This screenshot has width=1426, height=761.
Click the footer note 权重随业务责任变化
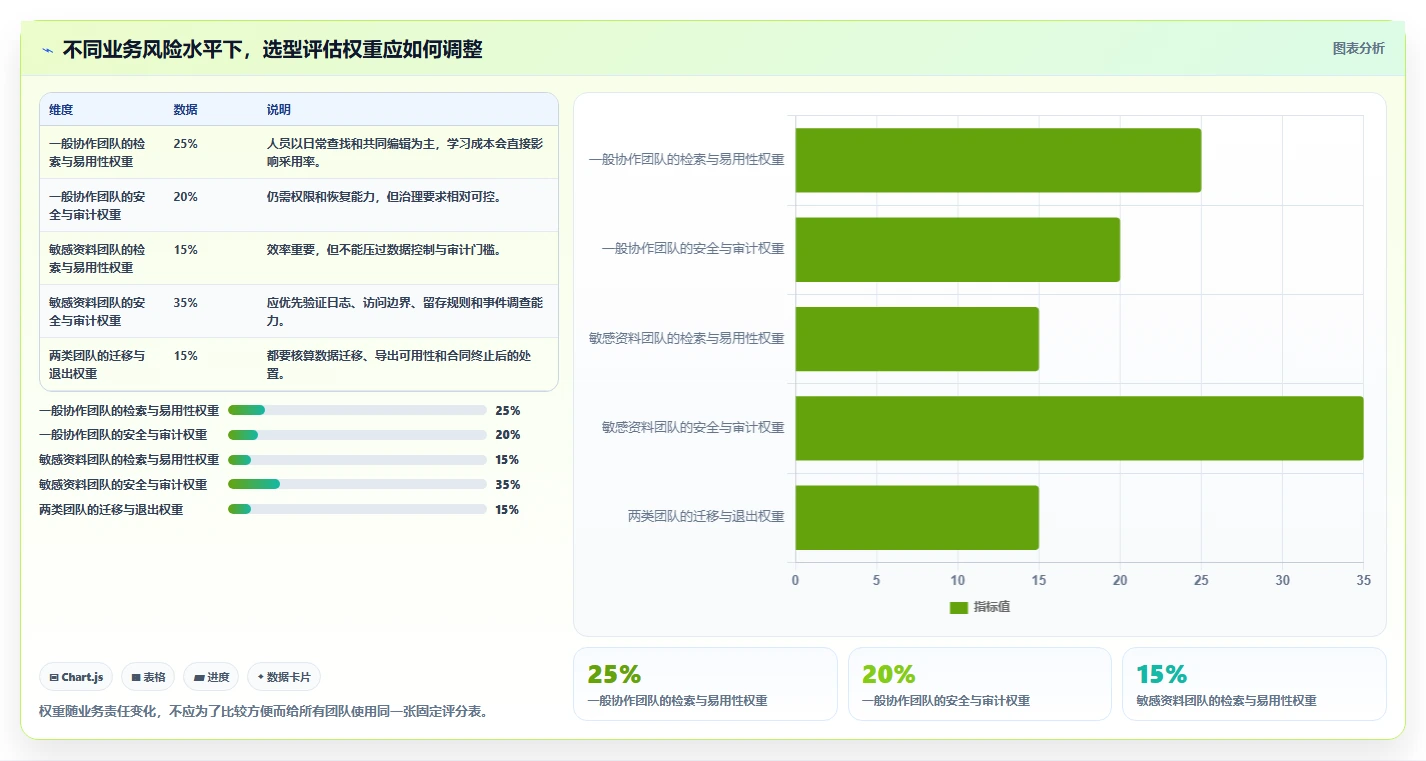click(263, 712)
